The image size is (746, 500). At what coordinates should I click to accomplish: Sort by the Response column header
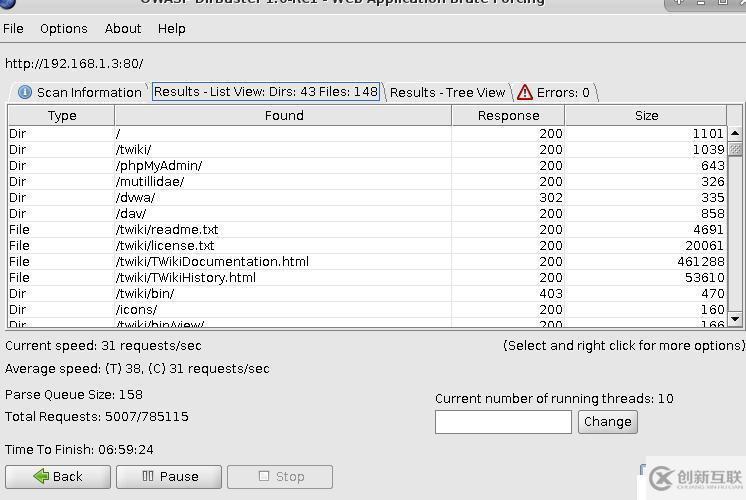(x=508, y=116)
